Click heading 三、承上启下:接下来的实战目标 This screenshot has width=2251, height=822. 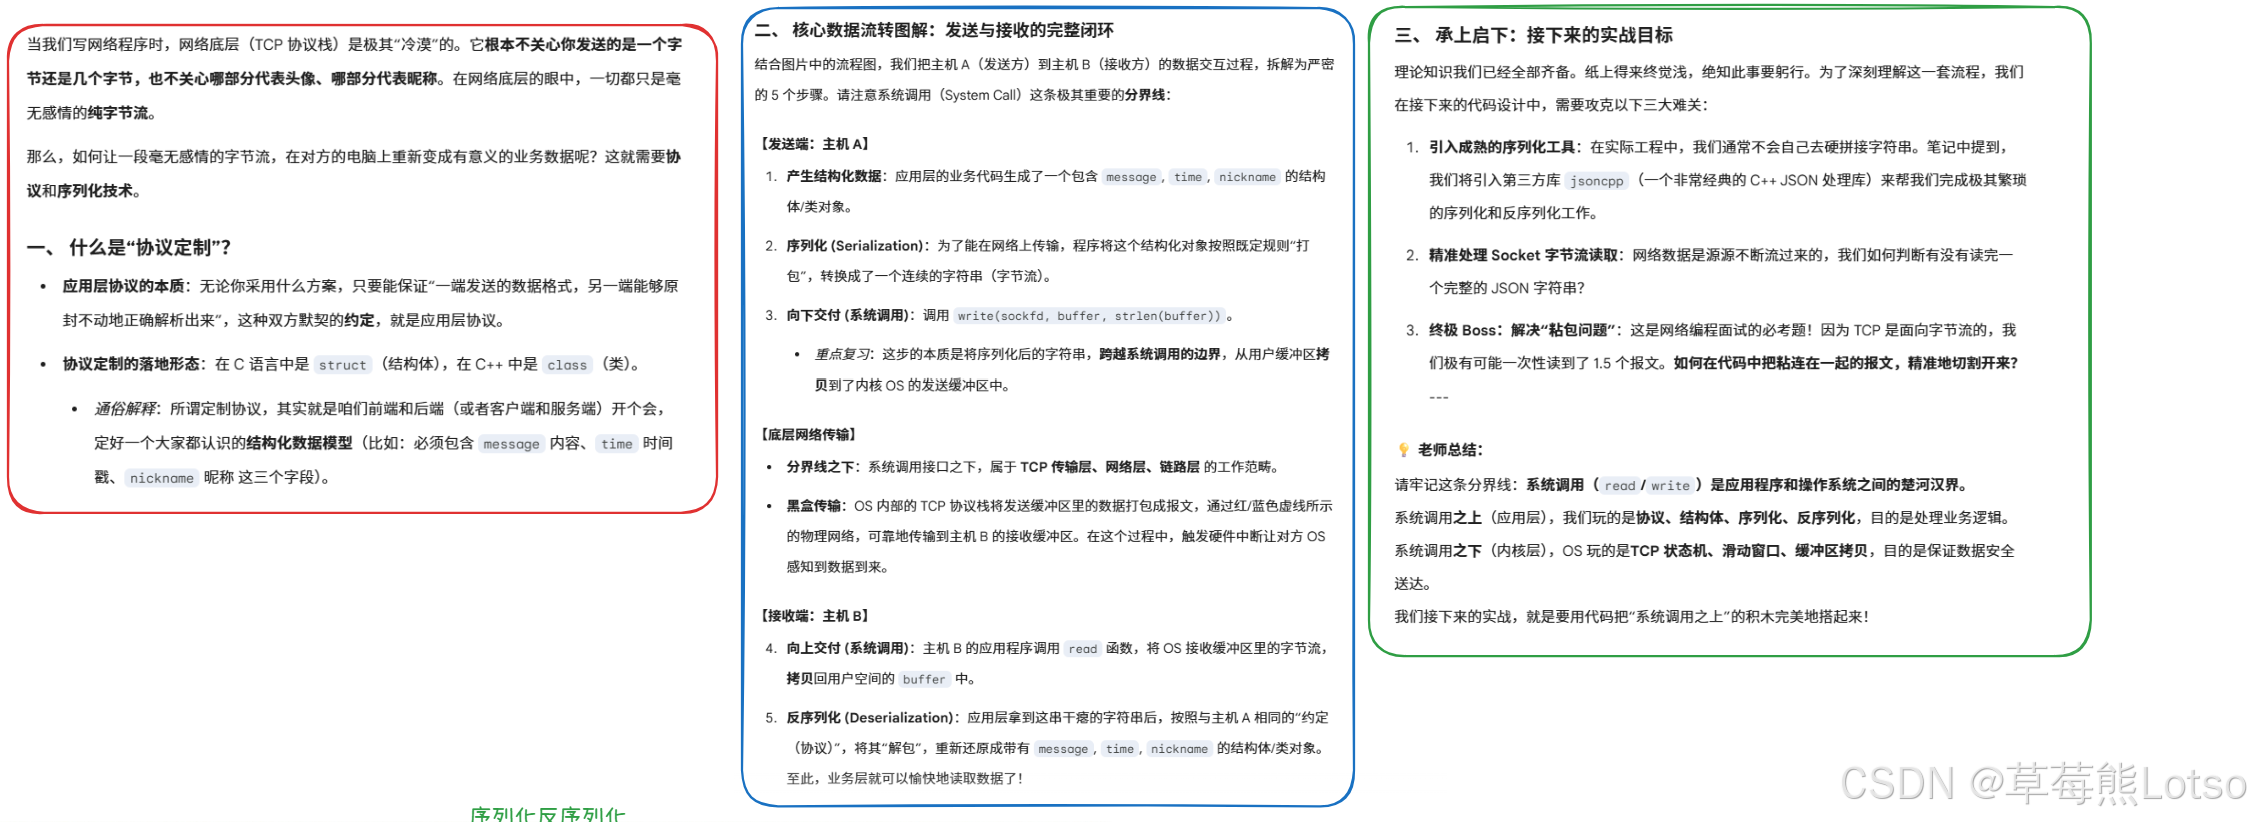(x=1533, y=35)
